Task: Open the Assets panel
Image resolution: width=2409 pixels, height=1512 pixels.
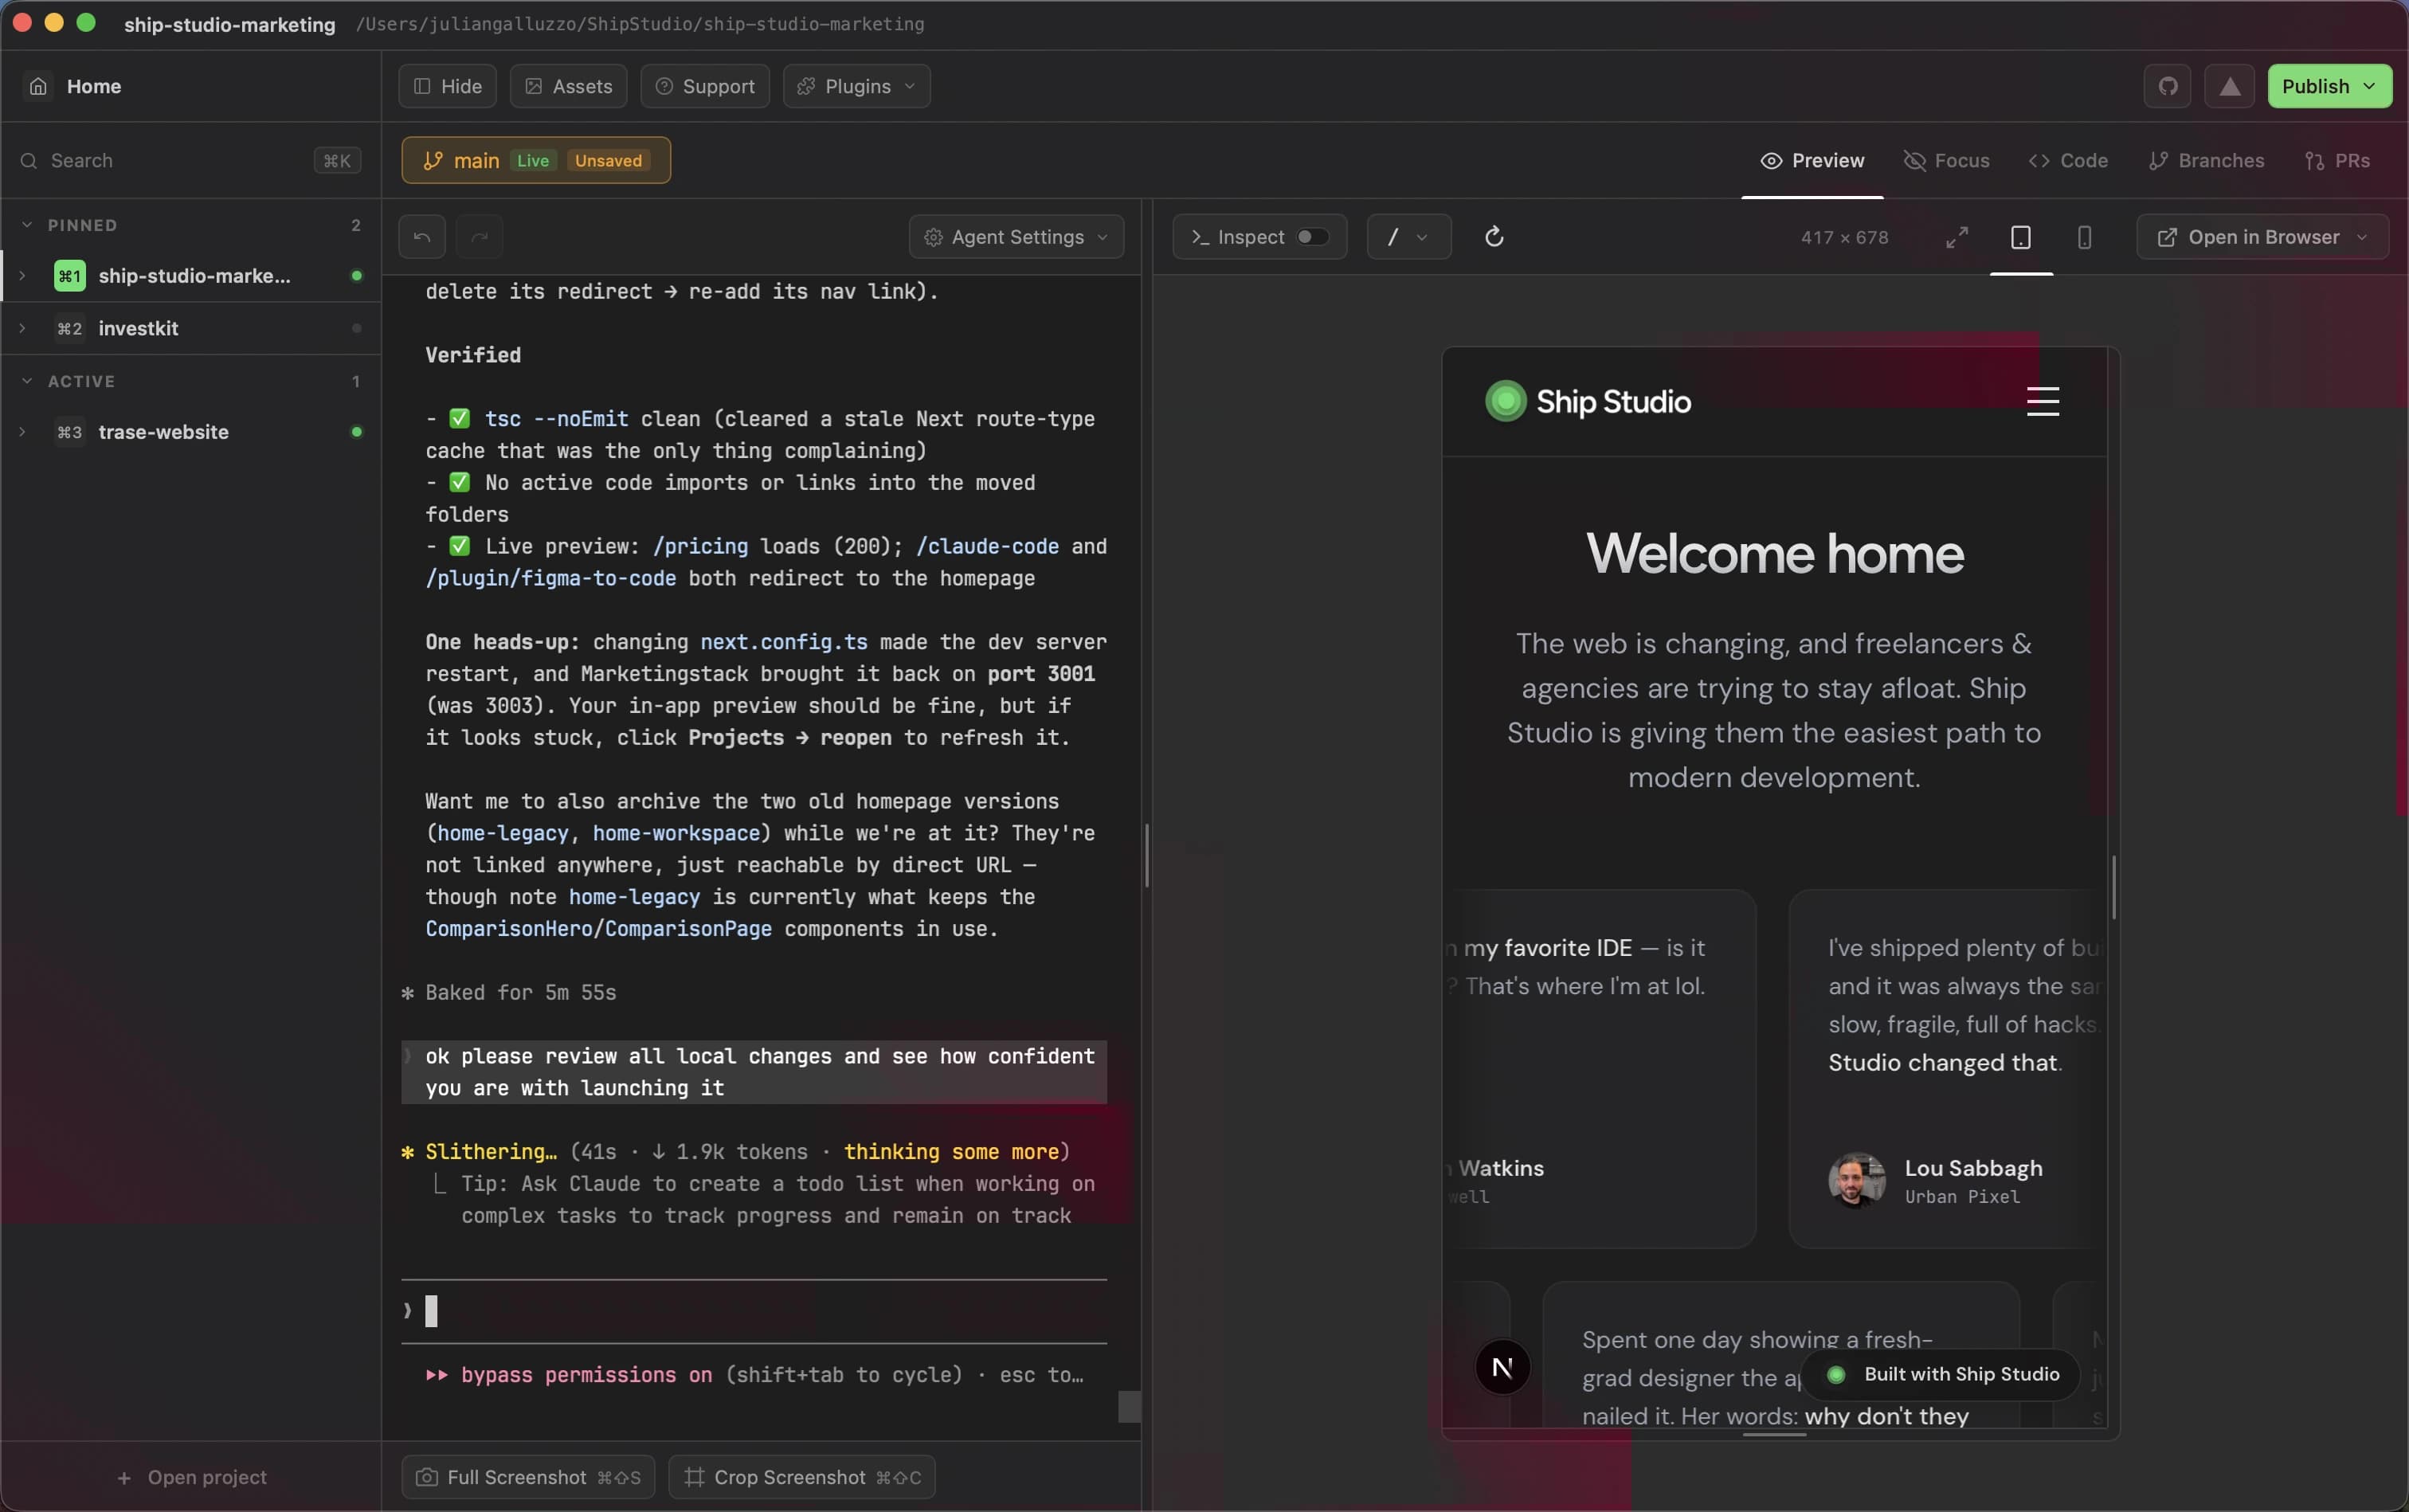Action: pos(568,86)
